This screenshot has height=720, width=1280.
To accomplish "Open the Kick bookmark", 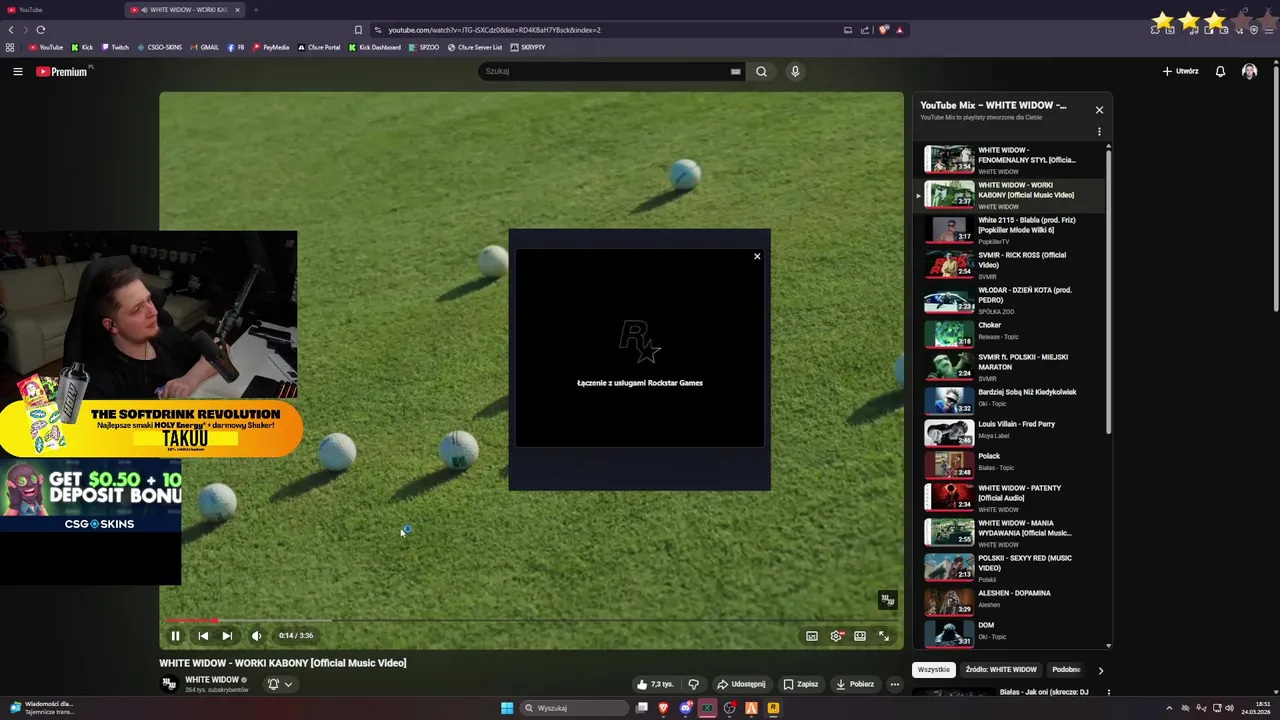I will coord(82,47).
